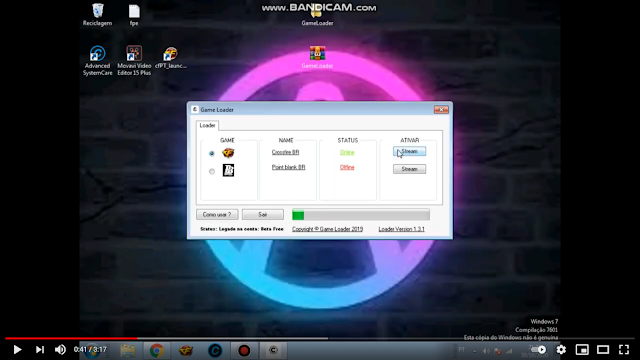Viewport: 640px width, 360px height.
Task: Open the Advanced SystemCare desktop icon
Action: (97, 60)
